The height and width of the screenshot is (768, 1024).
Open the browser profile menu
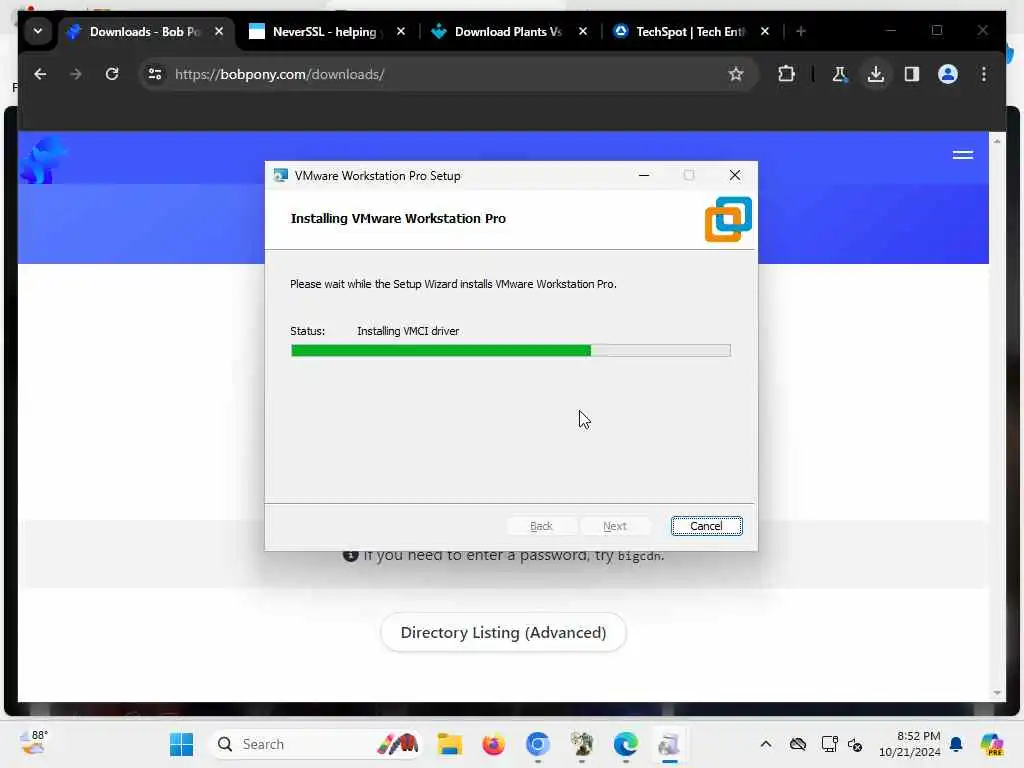tap(948, 74)
